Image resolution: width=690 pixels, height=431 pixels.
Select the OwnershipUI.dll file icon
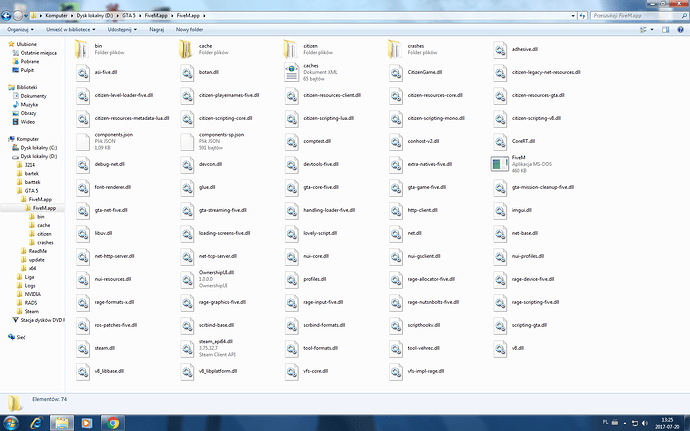pos(187,279)
